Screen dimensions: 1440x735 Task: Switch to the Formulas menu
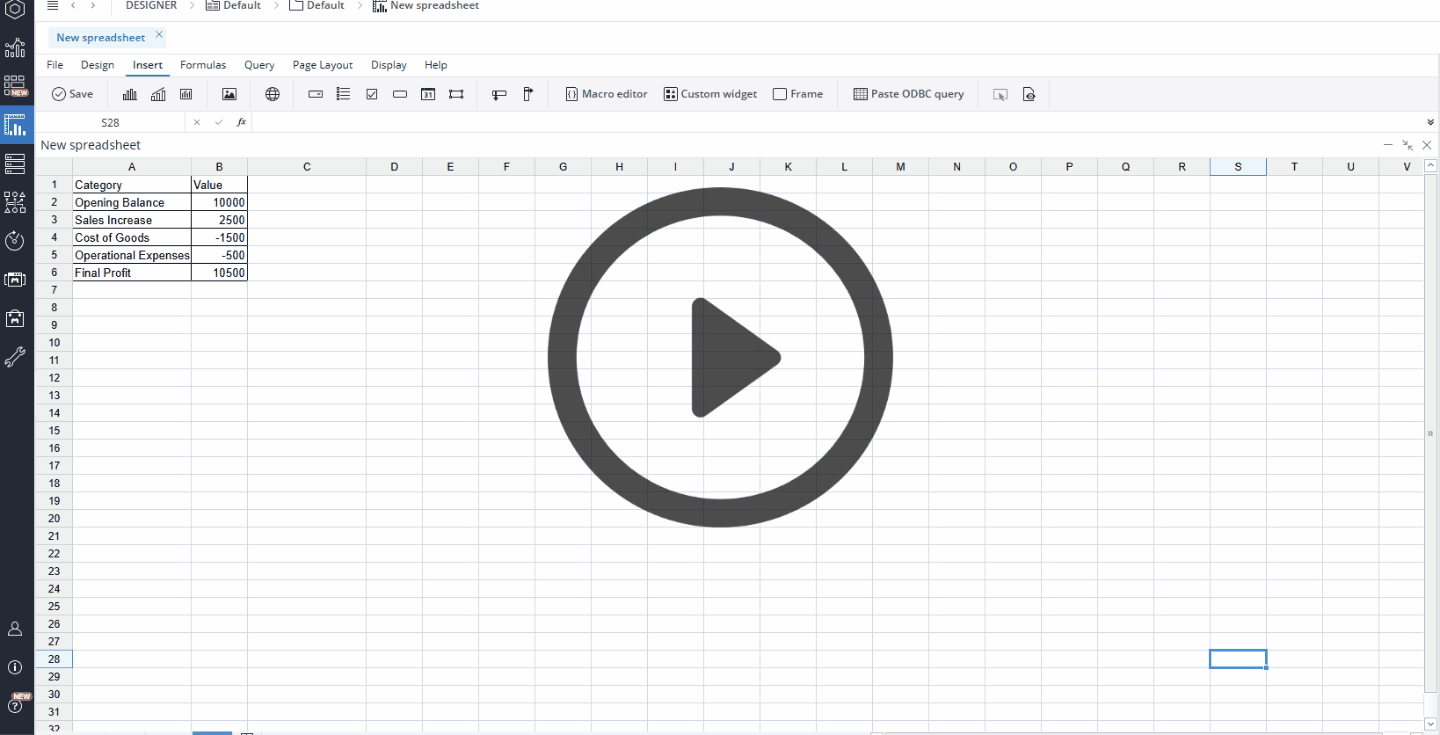[203, 64]
